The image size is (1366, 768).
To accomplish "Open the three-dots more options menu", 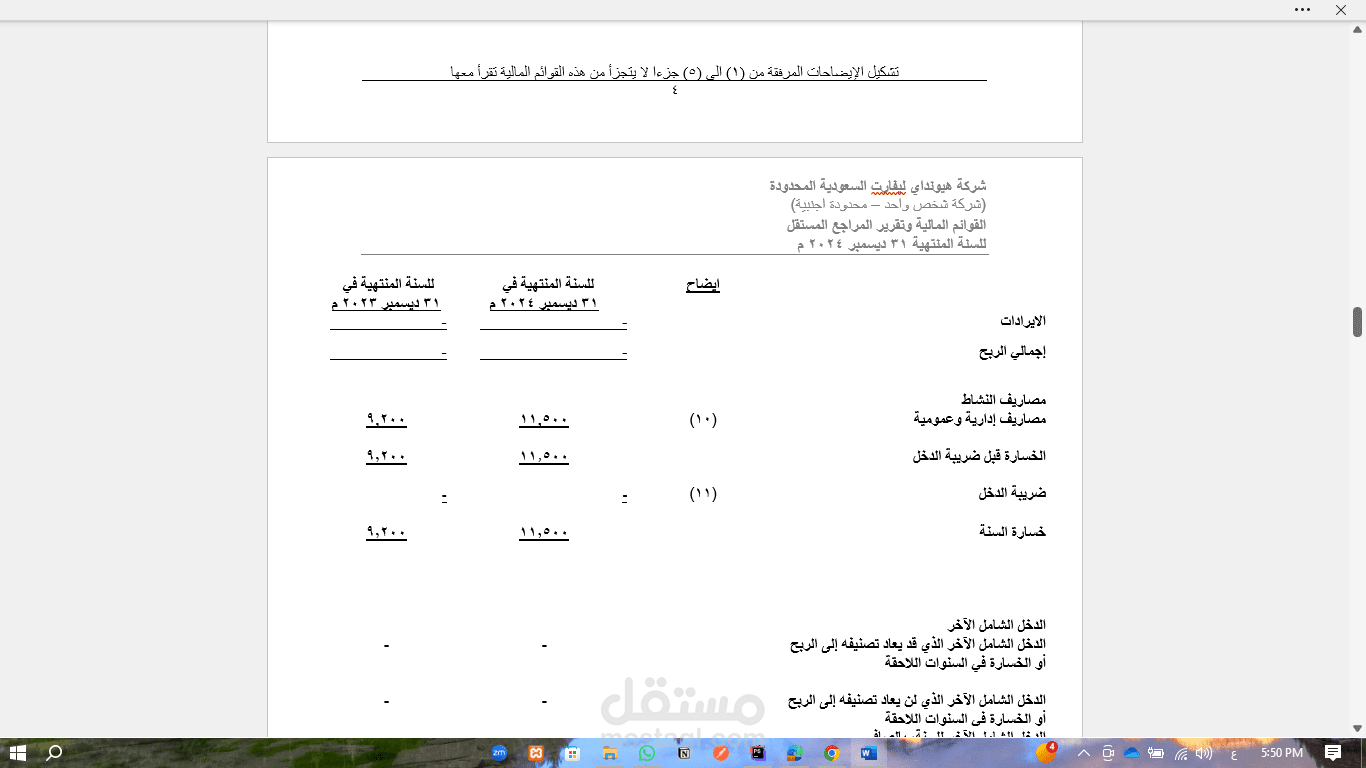I will pos(1302,9).
